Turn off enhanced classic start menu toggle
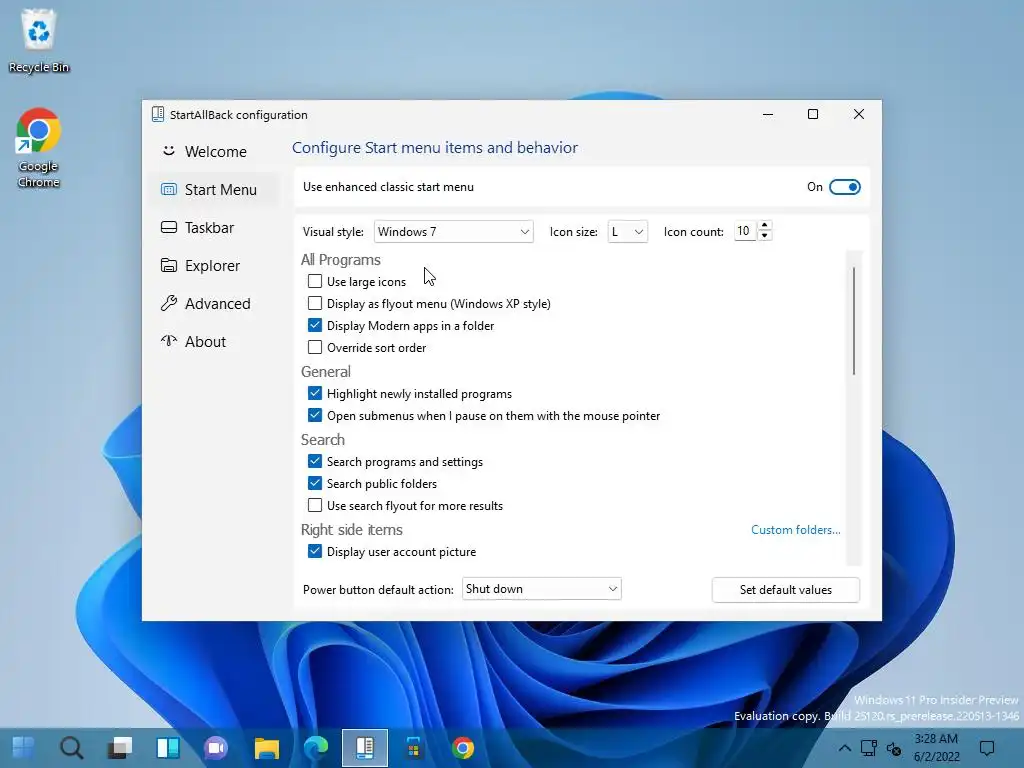Image resolution: width=1024 pixels, height=768 pixels. click(844, 187)
